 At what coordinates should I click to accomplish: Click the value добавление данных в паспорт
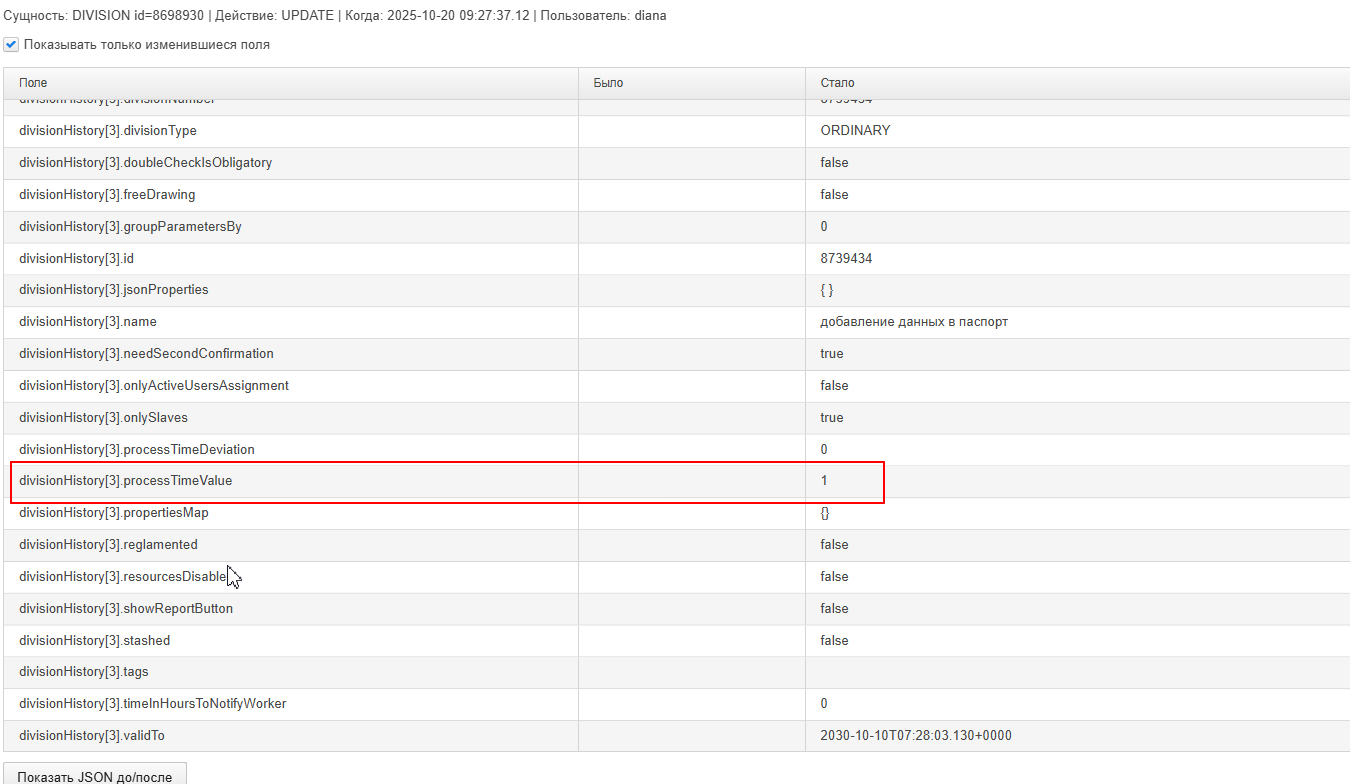(914, 322)
